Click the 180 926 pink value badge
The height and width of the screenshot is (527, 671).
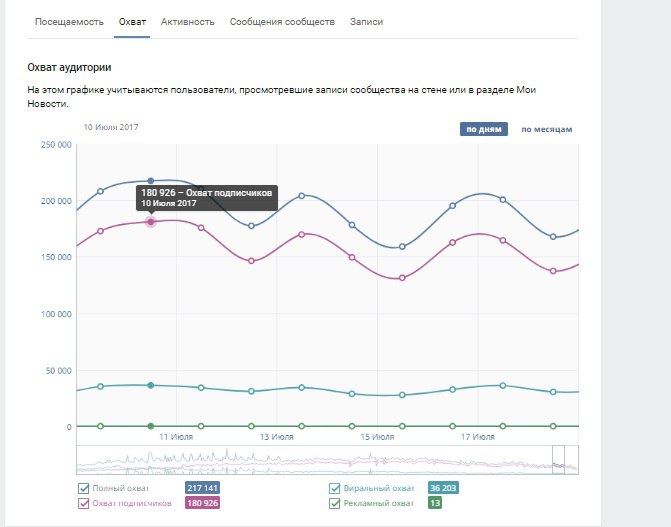pyautogui.click(x=203, y=503)
